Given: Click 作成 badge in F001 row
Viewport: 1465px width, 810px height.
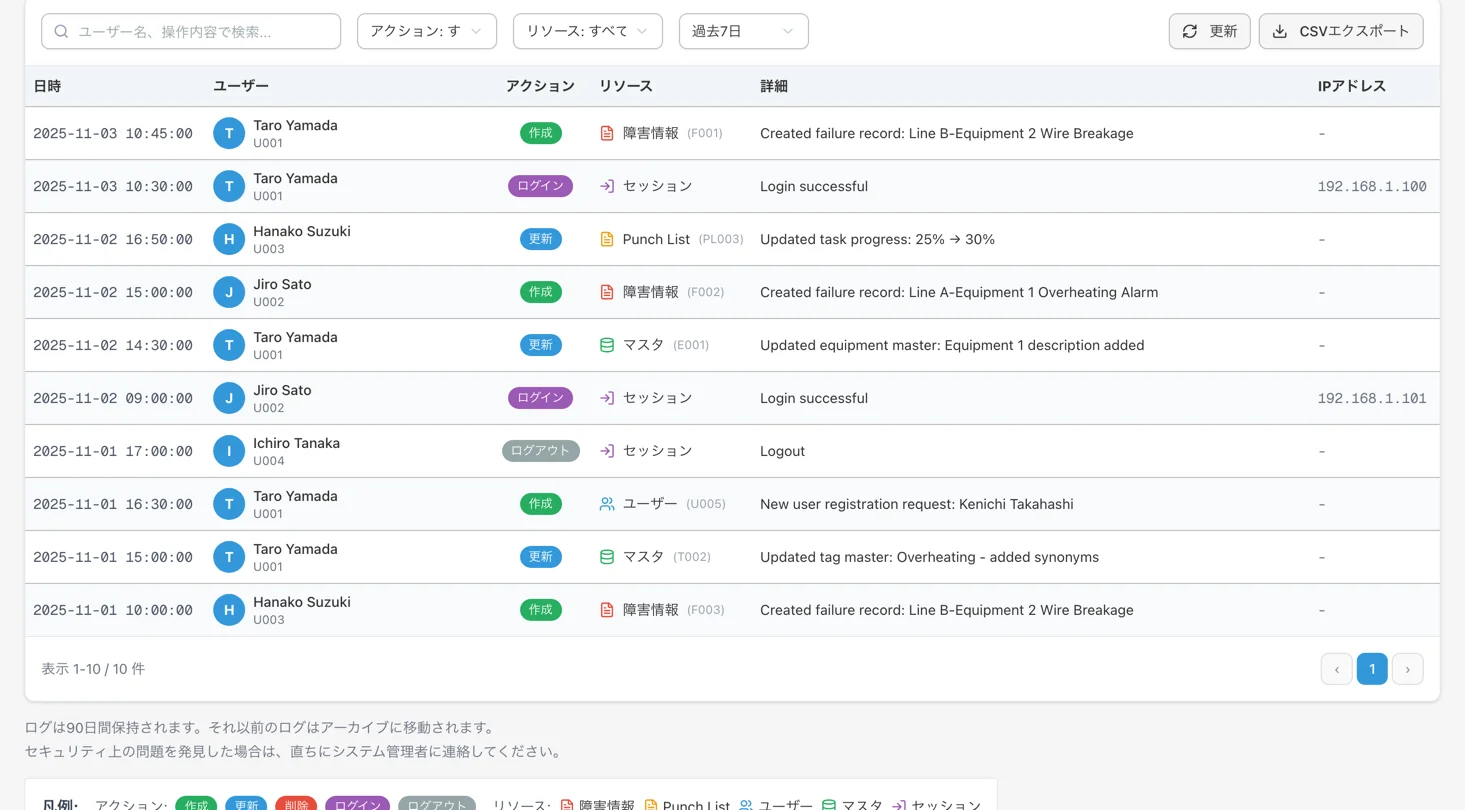Looking at the screenshot, I should pyautogui.click(x=541, y=133).
